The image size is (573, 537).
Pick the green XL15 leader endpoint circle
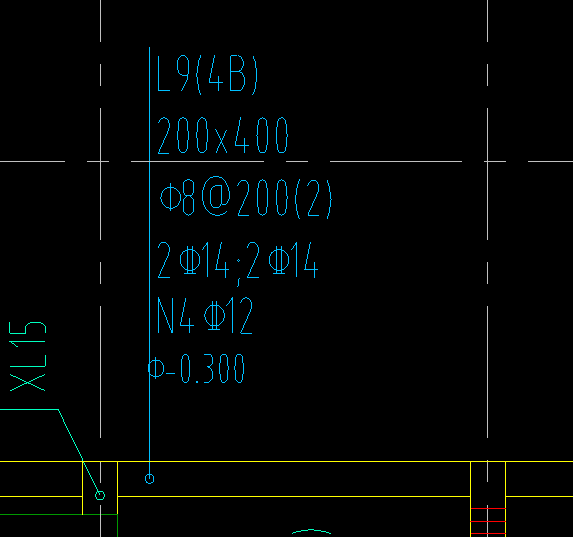pyautogui.click(x=100, y=495)
